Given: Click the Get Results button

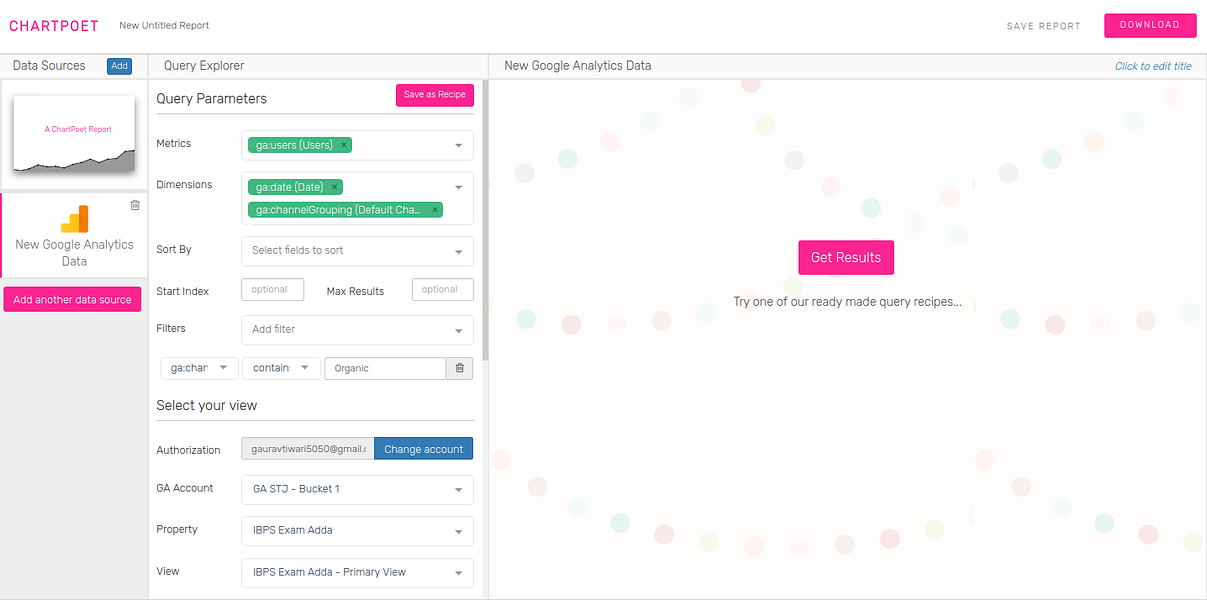Looking at the screenshot, I should (x=846, y=257).
